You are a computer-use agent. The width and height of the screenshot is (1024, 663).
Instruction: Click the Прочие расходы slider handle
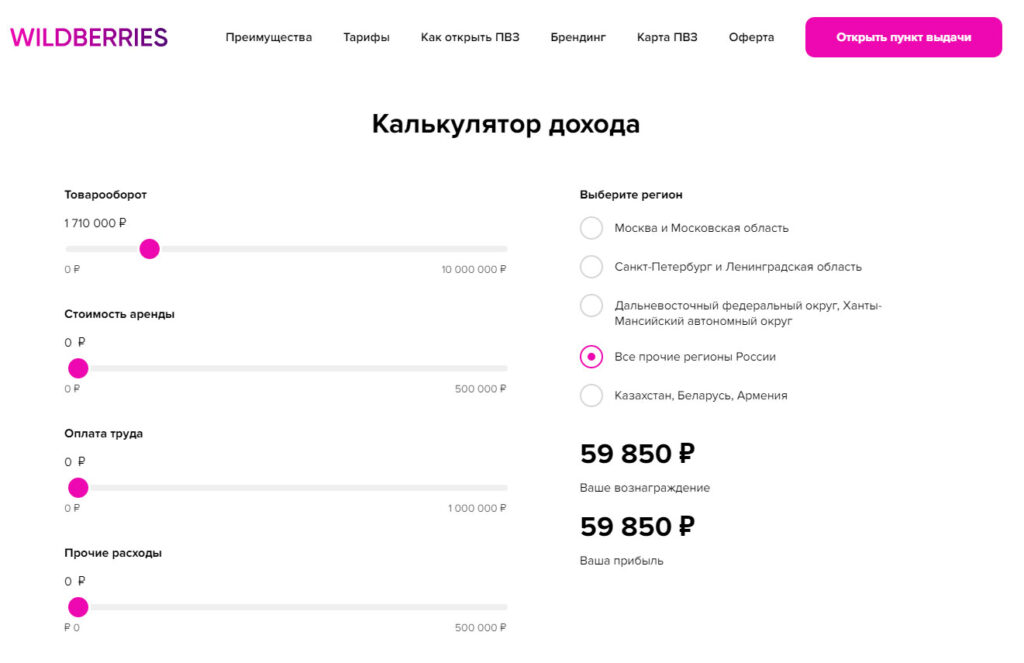78,607
